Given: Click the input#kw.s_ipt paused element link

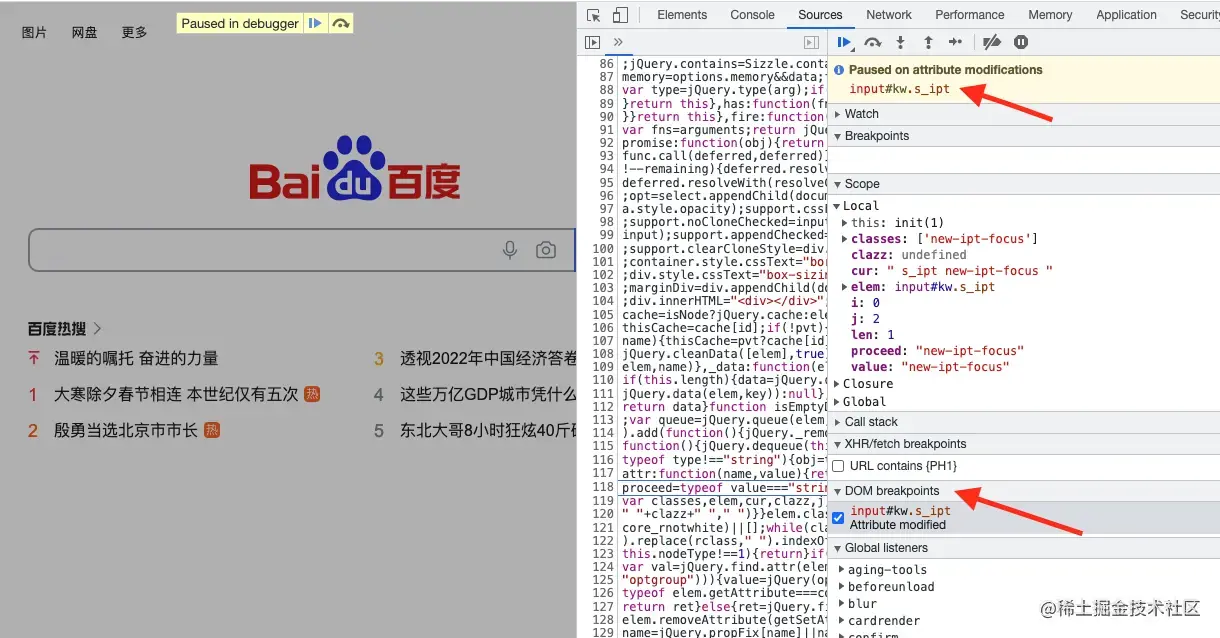Looking at the screenshot, I should coord(900,89).
